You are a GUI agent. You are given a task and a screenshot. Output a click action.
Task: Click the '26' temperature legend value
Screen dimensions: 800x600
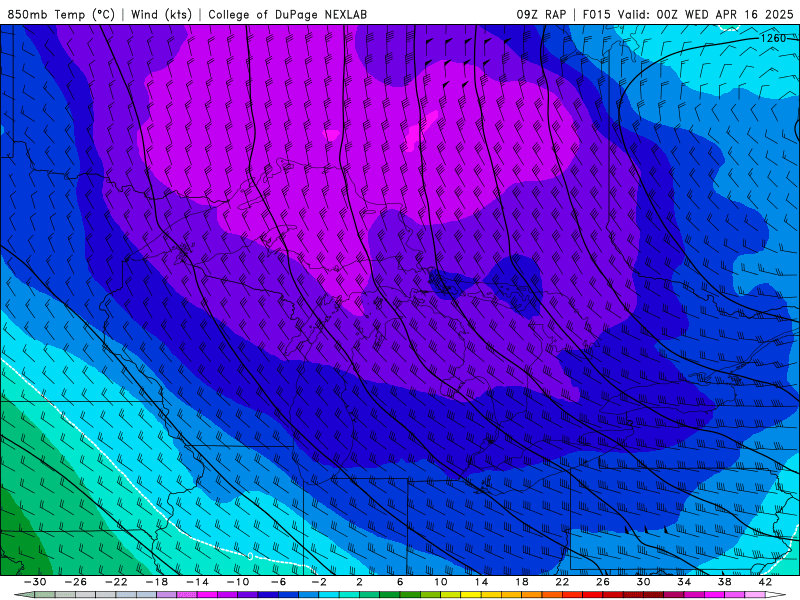(603, 582)
